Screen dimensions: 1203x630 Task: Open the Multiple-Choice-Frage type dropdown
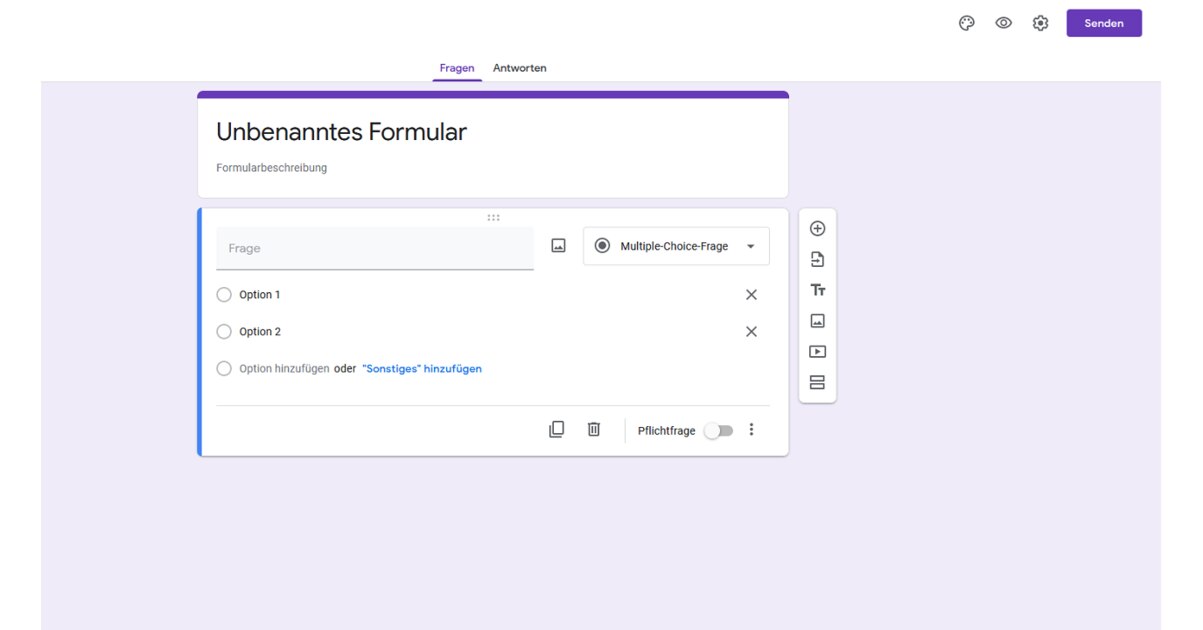point(676,246)
